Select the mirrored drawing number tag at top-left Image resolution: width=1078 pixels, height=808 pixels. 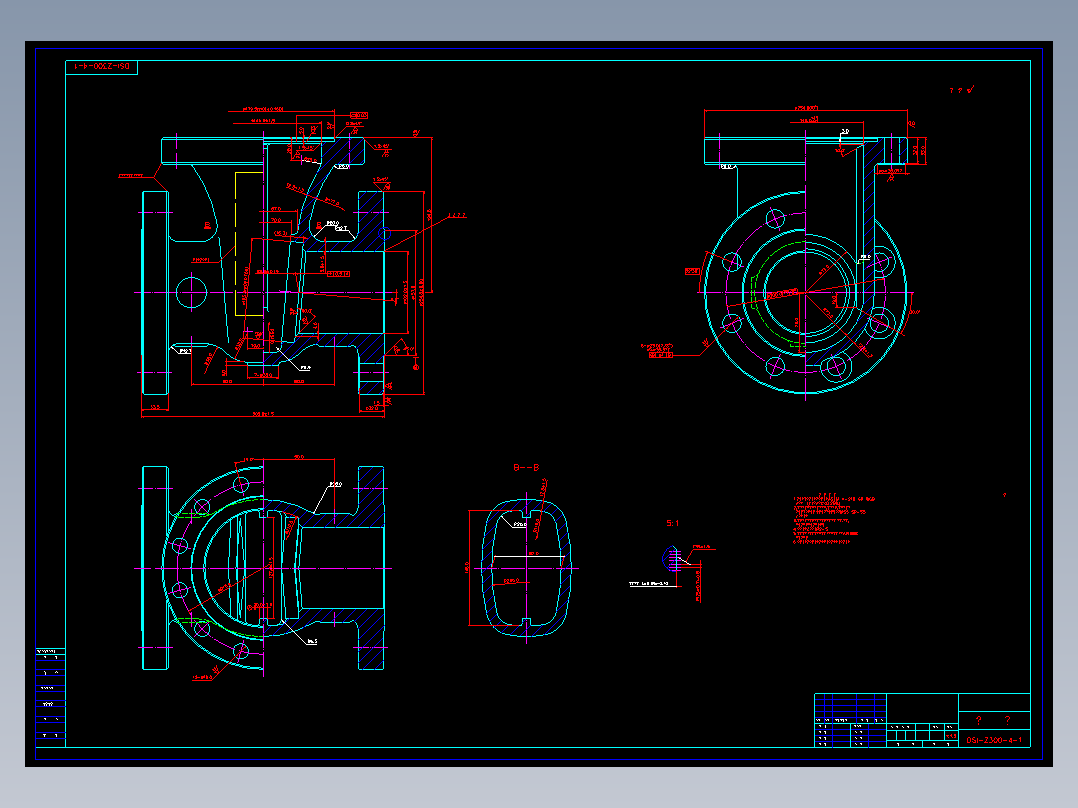pos(102,67)
